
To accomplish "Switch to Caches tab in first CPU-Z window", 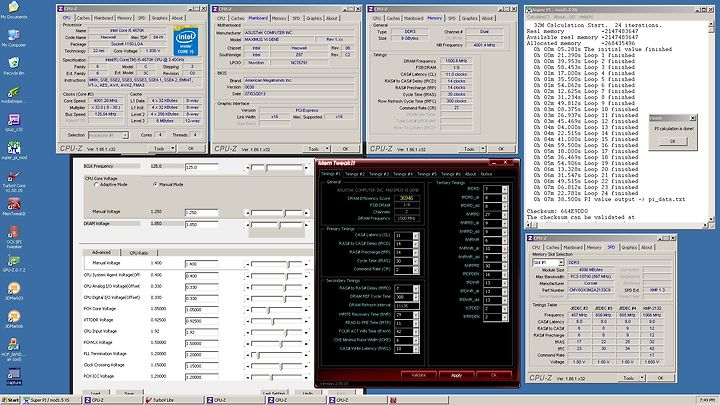I will click(x=83, y=18).
